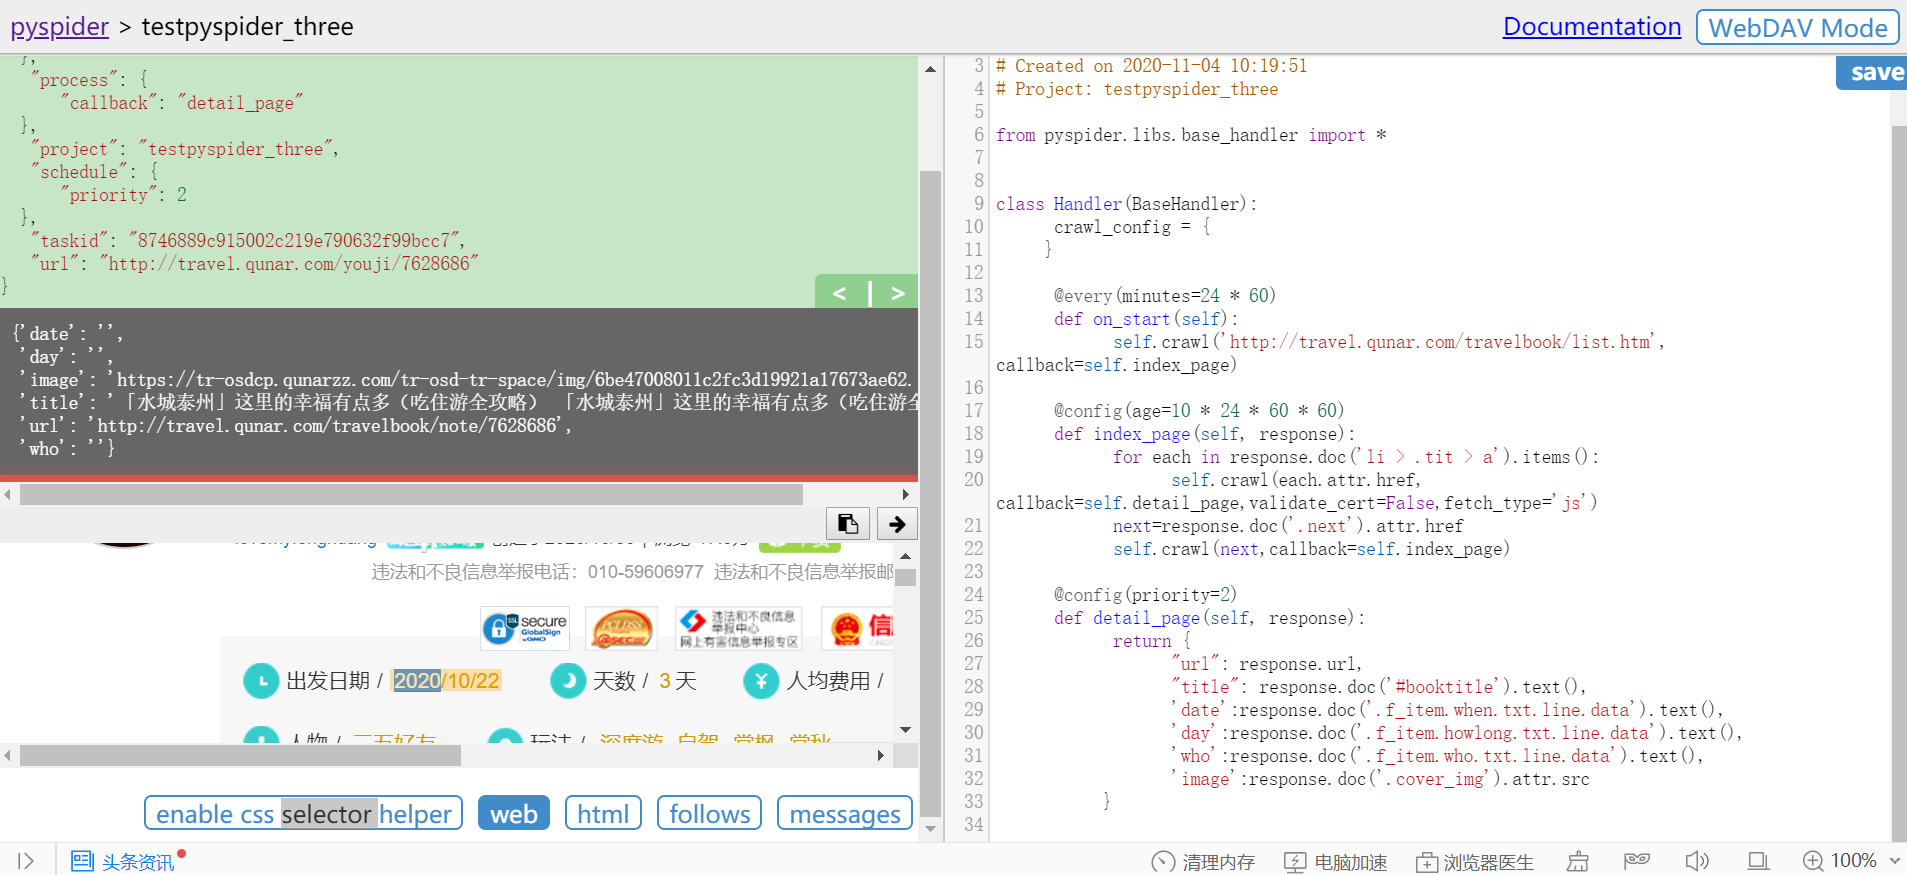Open 头条资讯 news in status bar
This screenshot has height=875, width=1907.
point(123,861)
